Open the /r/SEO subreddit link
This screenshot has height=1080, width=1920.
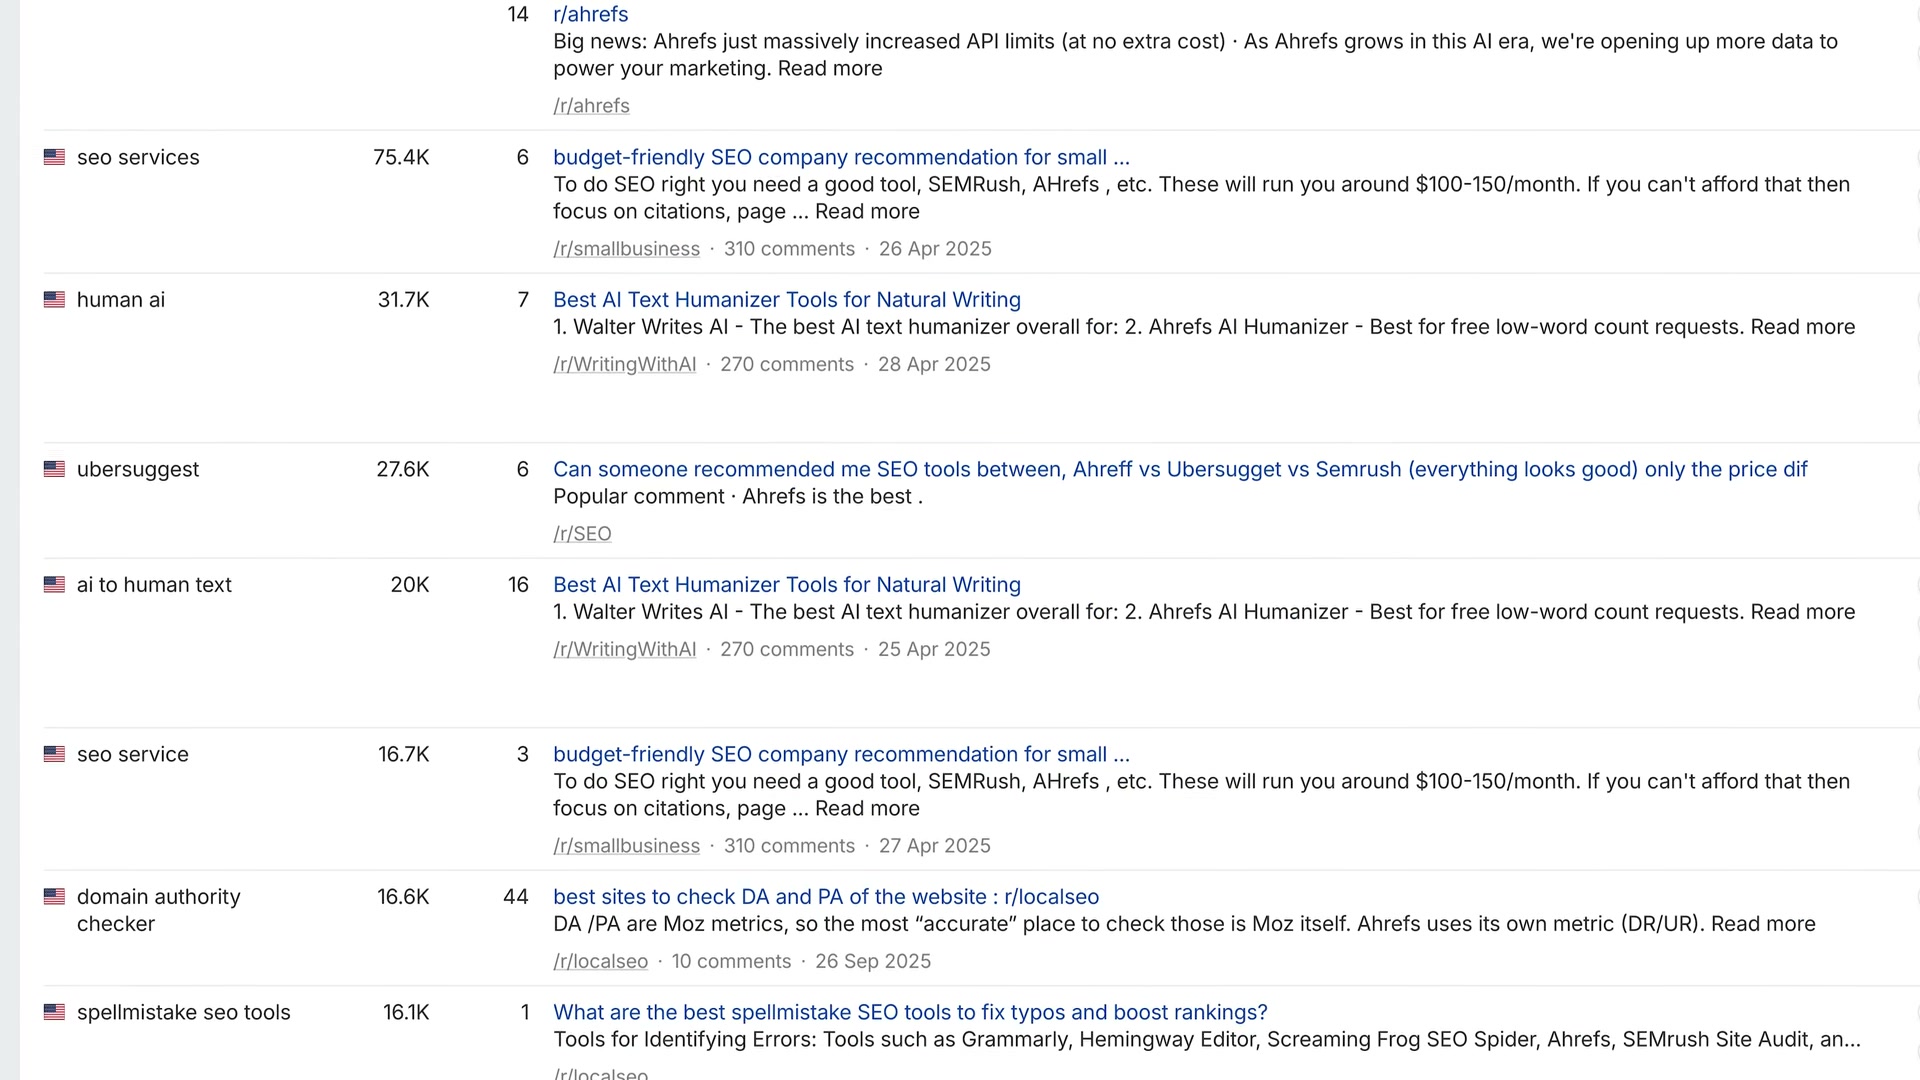tap(582, 534)
